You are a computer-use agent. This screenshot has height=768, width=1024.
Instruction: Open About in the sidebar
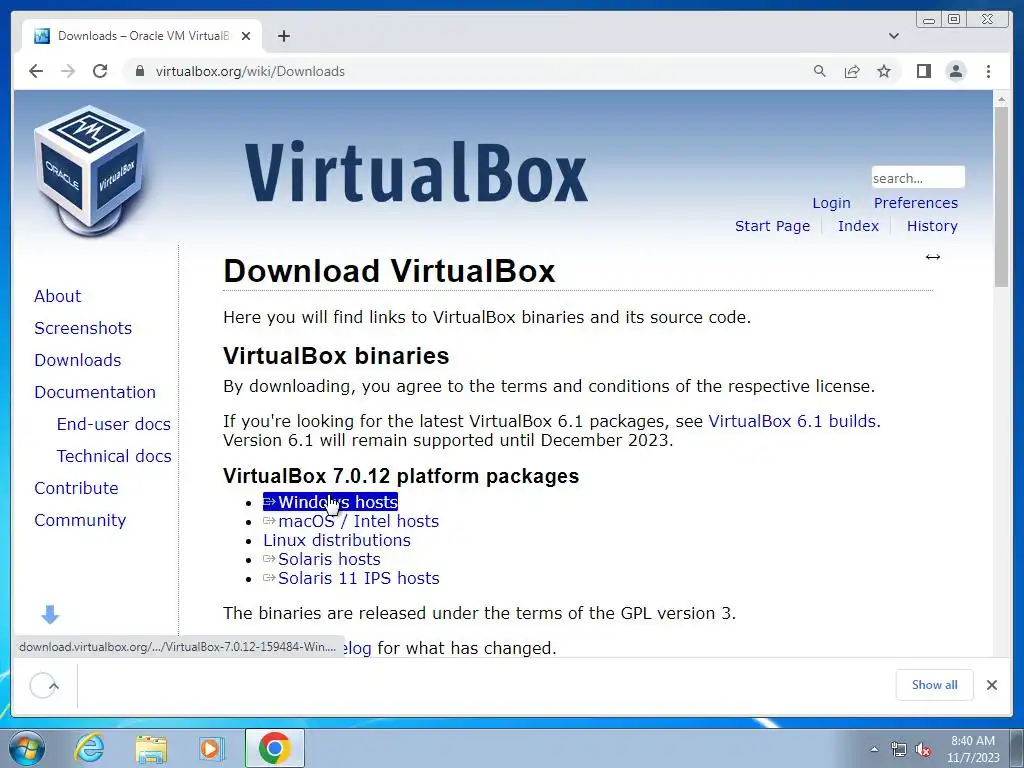57,296
